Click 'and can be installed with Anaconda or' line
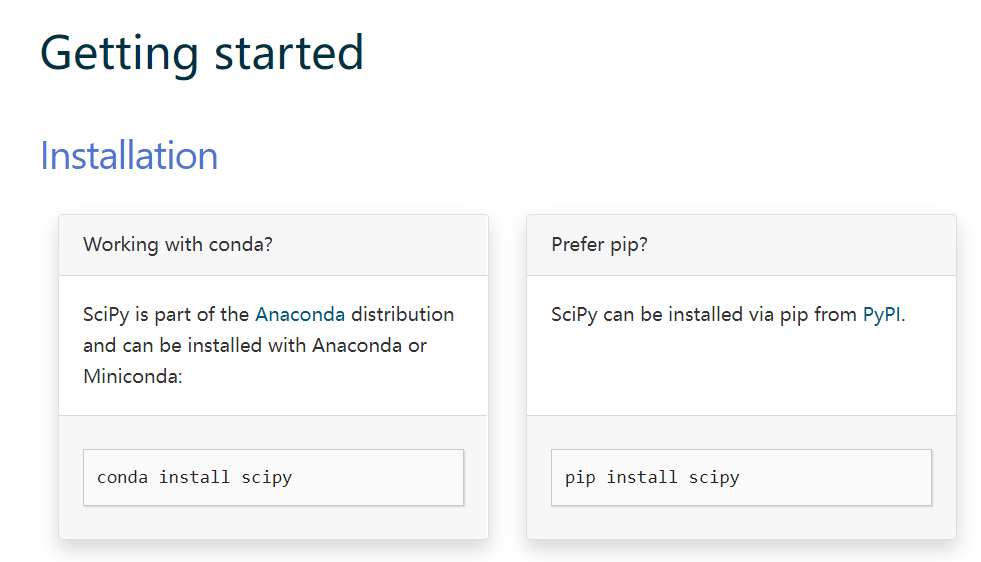The height and width of the screenshot is (562, 981). tap(255, 345)
